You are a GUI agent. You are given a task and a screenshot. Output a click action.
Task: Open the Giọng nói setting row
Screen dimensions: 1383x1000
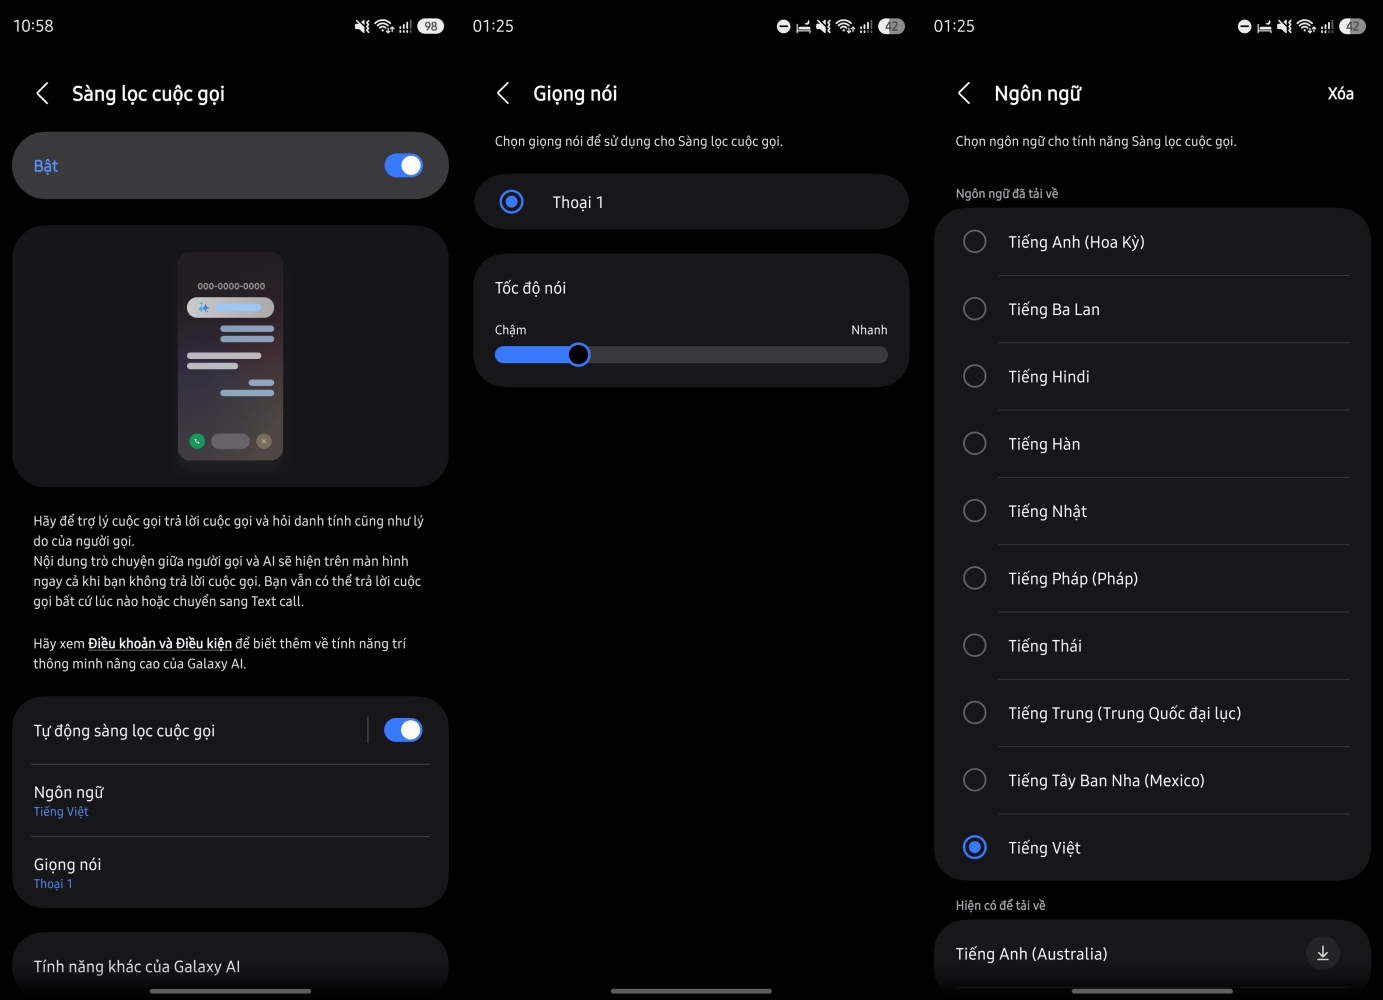click(230, 873)
